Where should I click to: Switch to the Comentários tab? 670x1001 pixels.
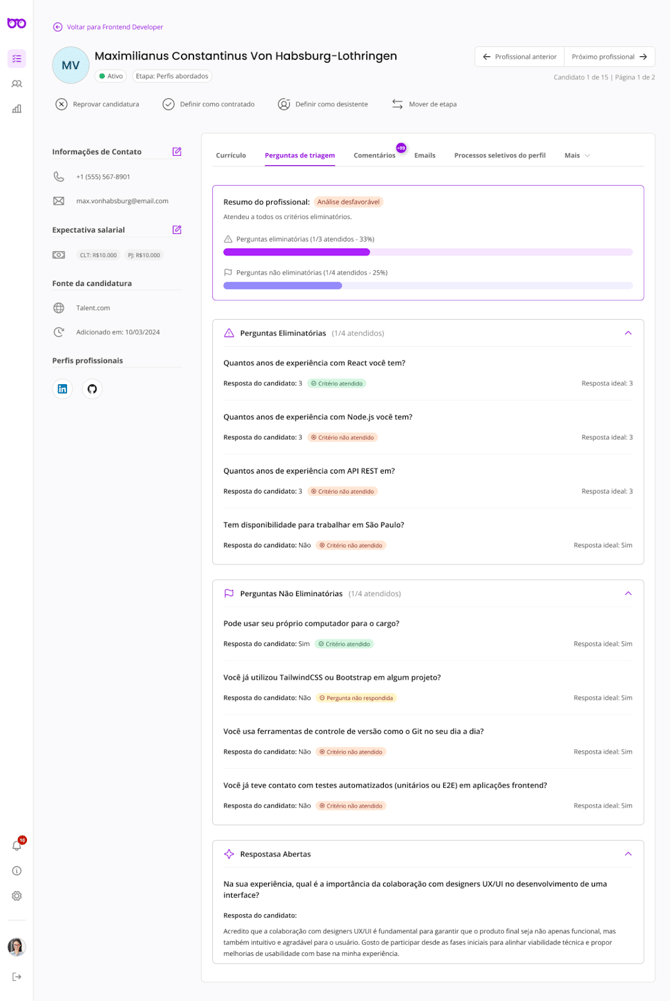(374, 156)
